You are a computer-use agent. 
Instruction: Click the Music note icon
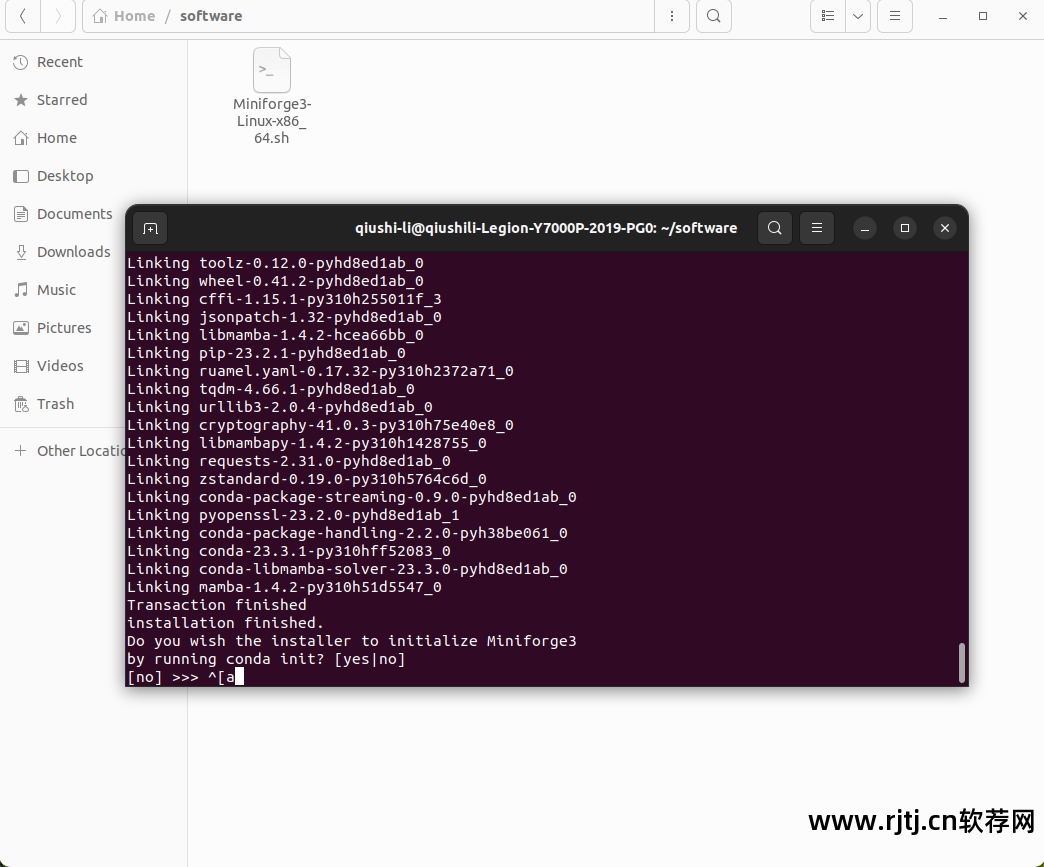pos(21,290)
